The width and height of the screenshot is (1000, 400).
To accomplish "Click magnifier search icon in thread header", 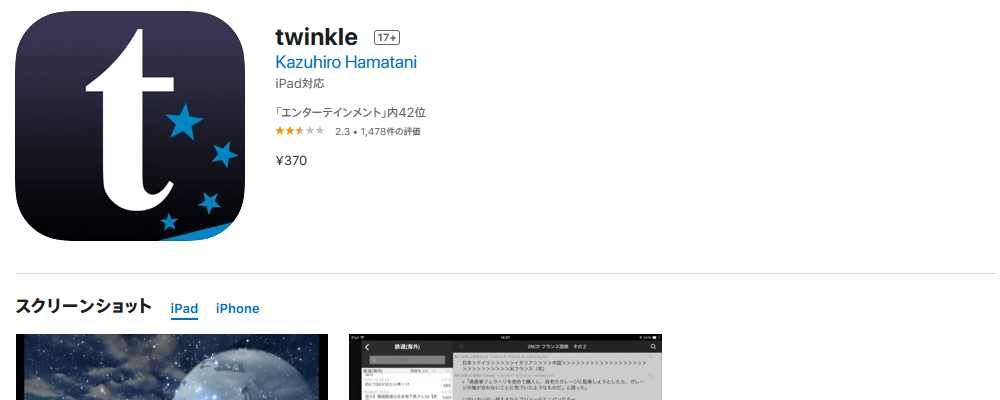I will (x=653, y=346).
